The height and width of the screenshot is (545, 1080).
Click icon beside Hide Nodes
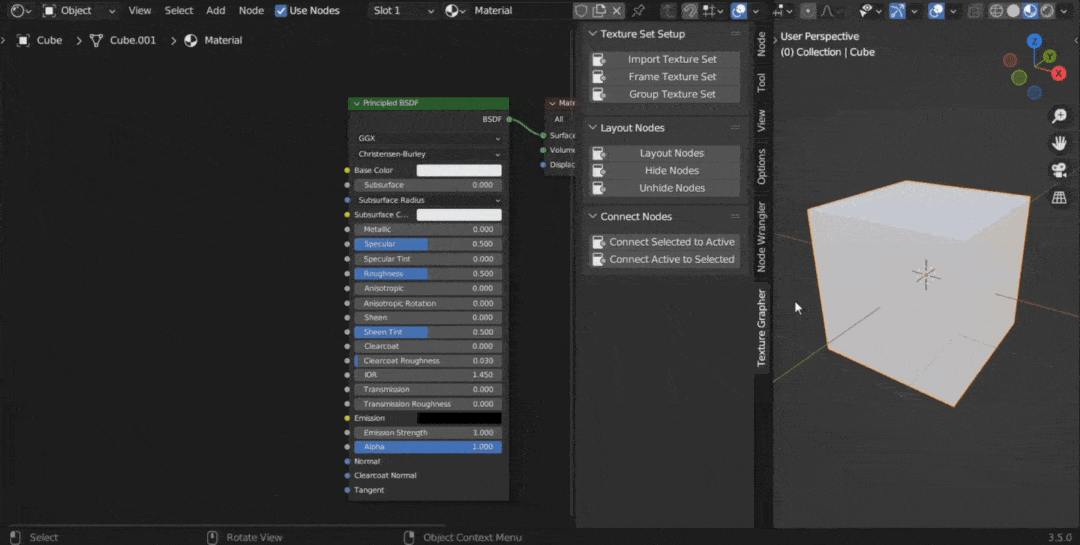(599, 171)
